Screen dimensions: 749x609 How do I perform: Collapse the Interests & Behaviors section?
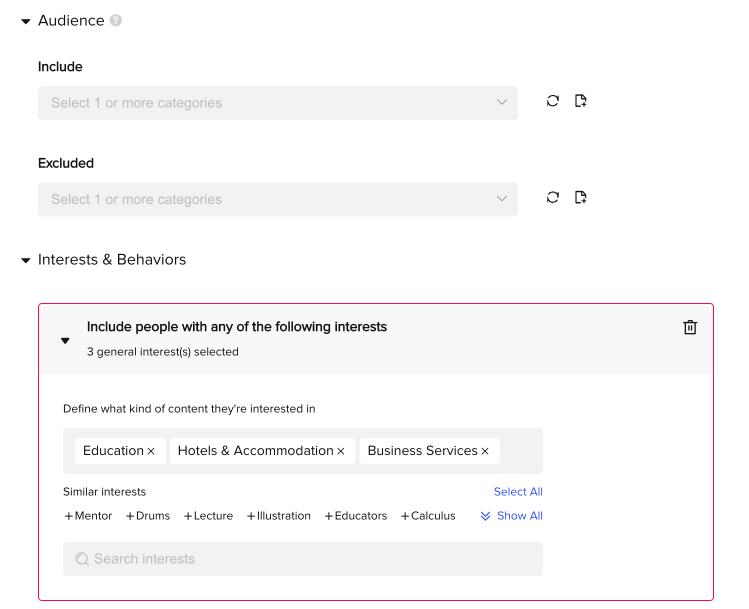click(x=26, y=260)
